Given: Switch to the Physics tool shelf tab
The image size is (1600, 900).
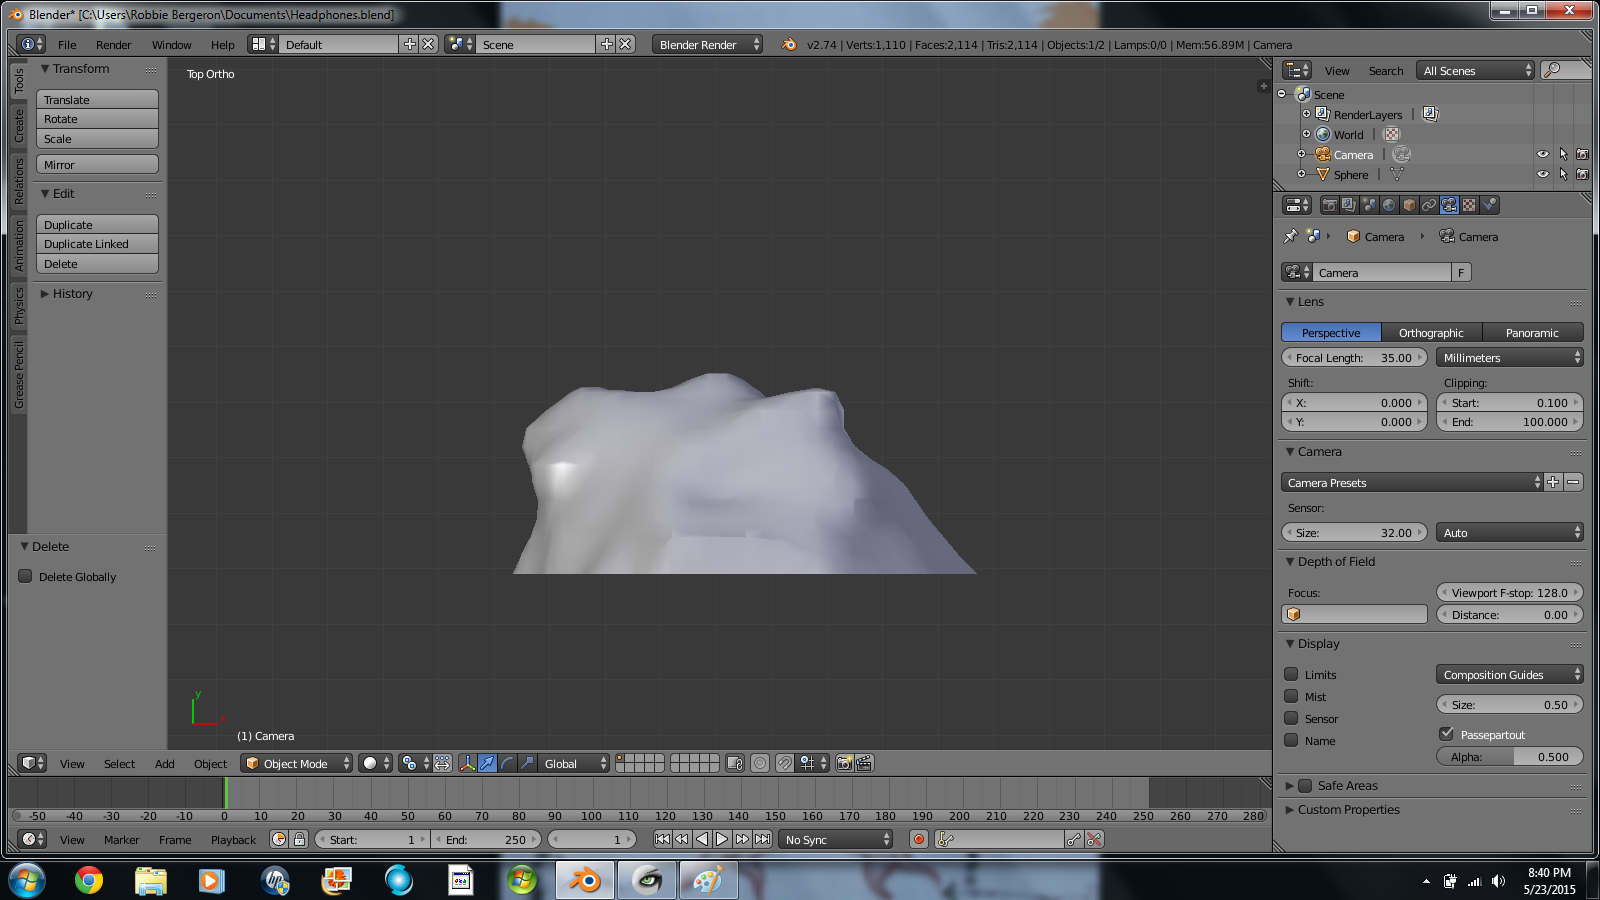Looking at the screenshot, I should (x=18, y=306).
